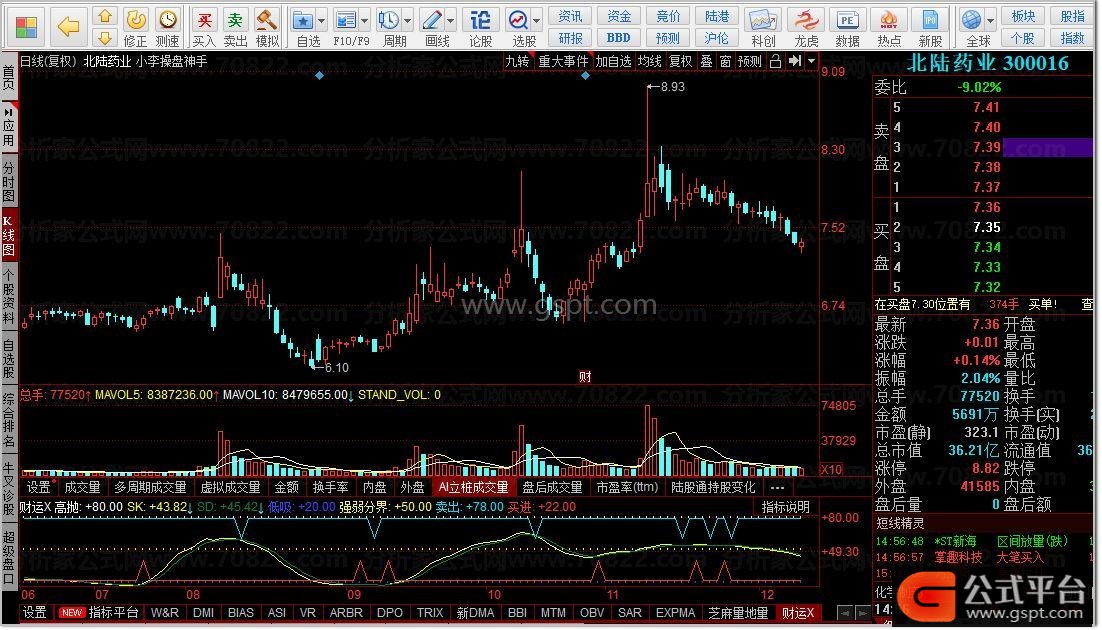Viewport: 1102px width, 630px height.
Task: Click the 财 marker below the candlestick chart
Action: pyautogui.click(x=585, y=377)
